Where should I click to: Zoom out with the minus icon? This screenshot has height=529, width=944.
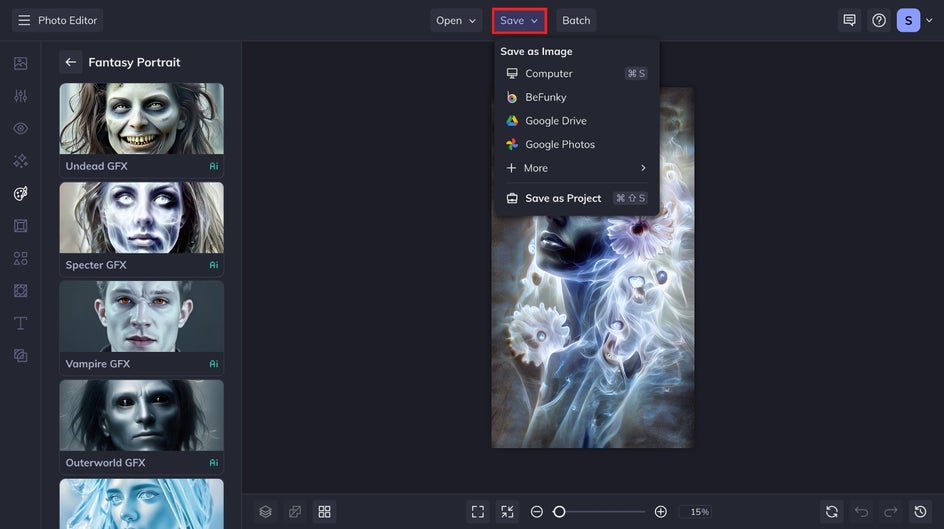coord(536,512)
